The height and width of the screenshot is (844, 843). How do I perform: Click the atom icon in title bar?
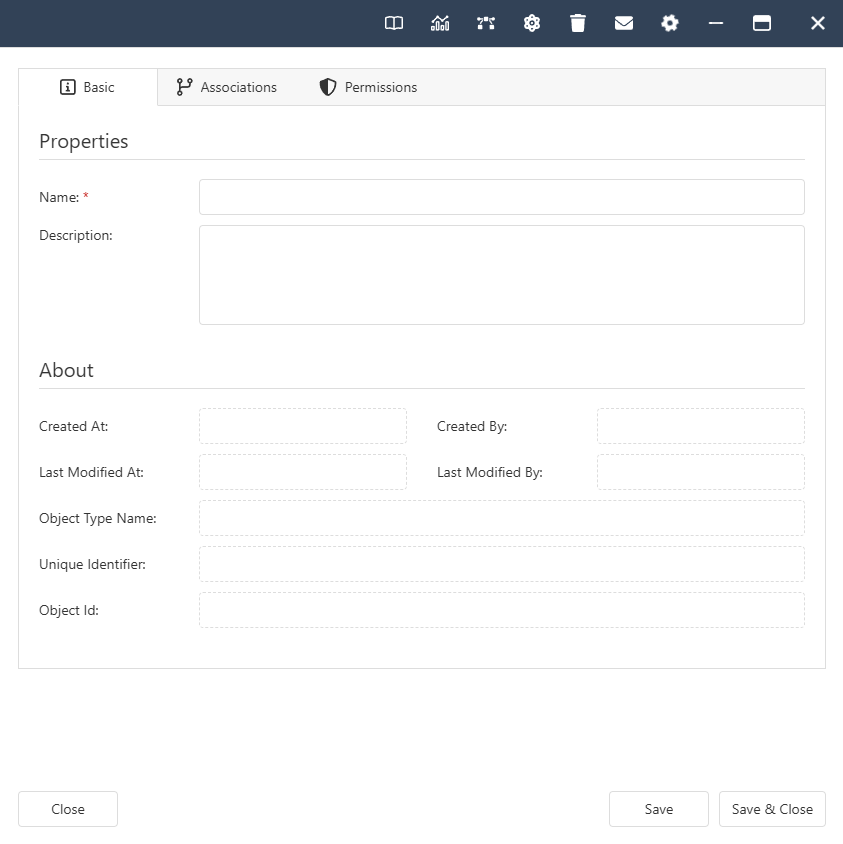click(x=532, y=23)
